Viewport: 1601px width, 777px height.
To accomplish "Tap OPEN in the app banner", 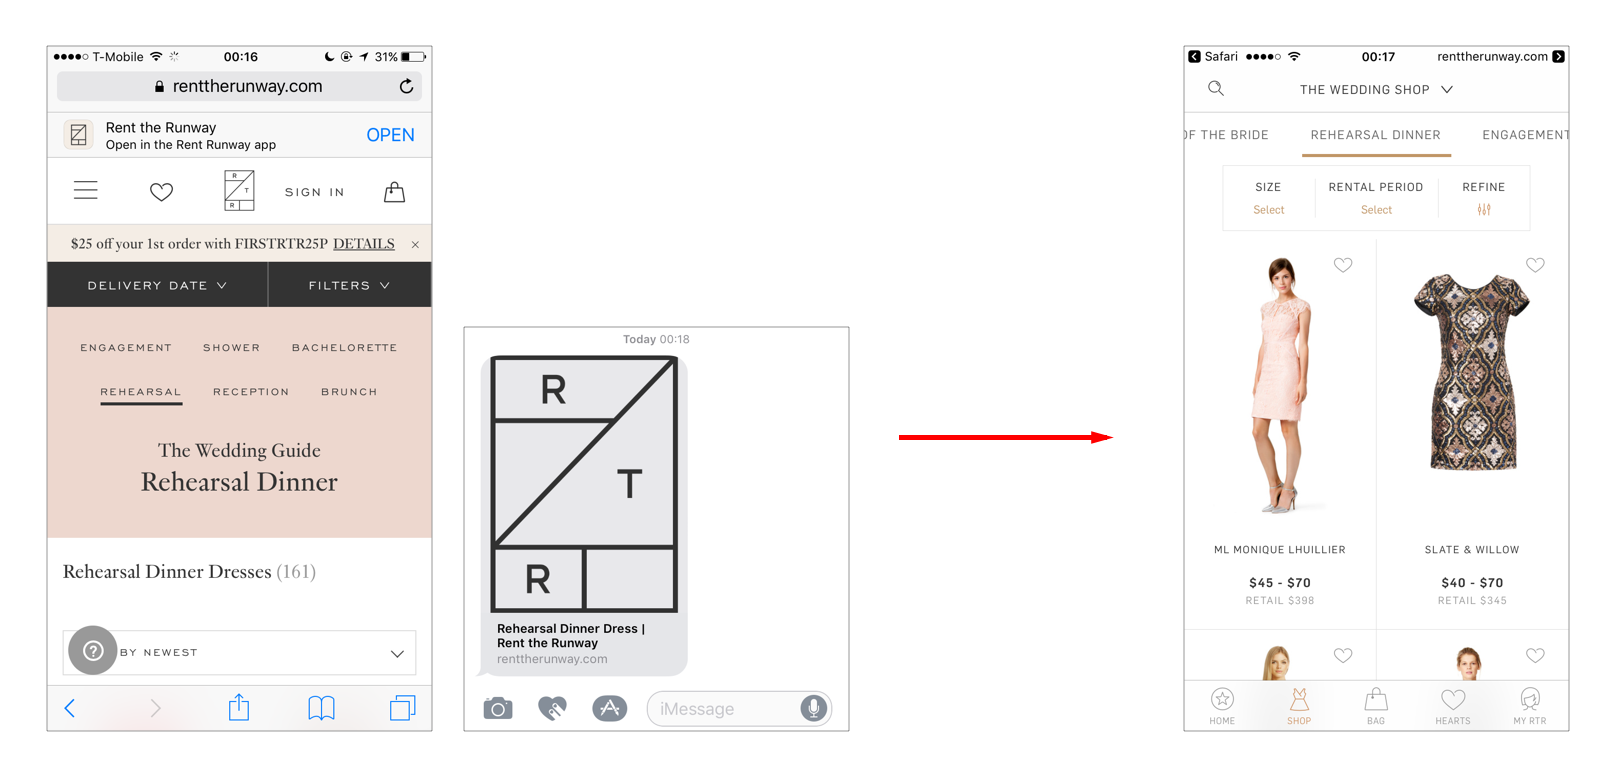I will (x=390, y=135).
